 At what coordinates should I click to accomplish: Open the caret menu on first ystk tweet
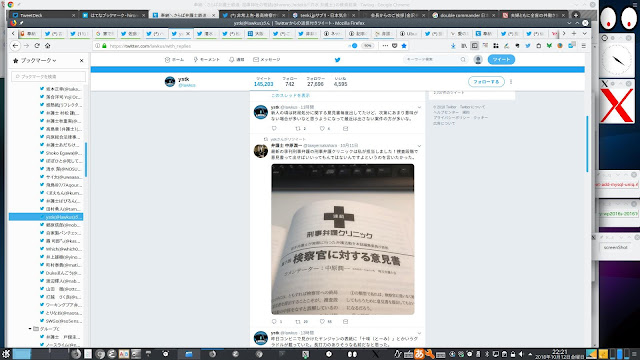coord(419,108)
